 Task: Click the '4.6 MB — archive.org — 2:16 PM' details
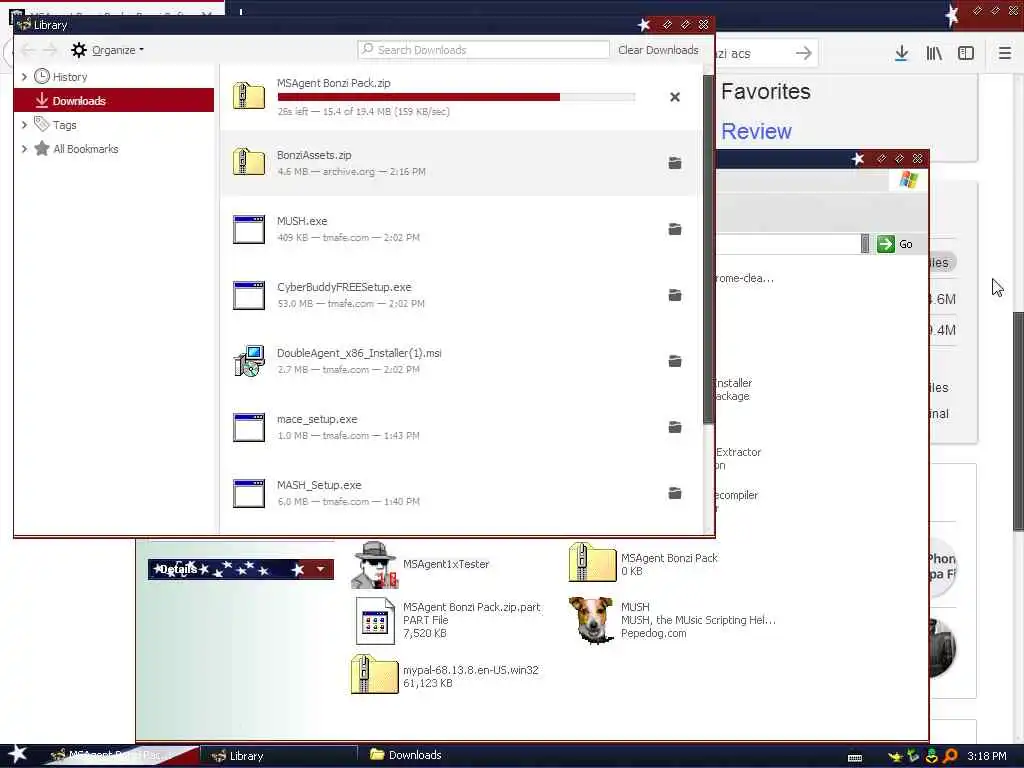(351, 172)
